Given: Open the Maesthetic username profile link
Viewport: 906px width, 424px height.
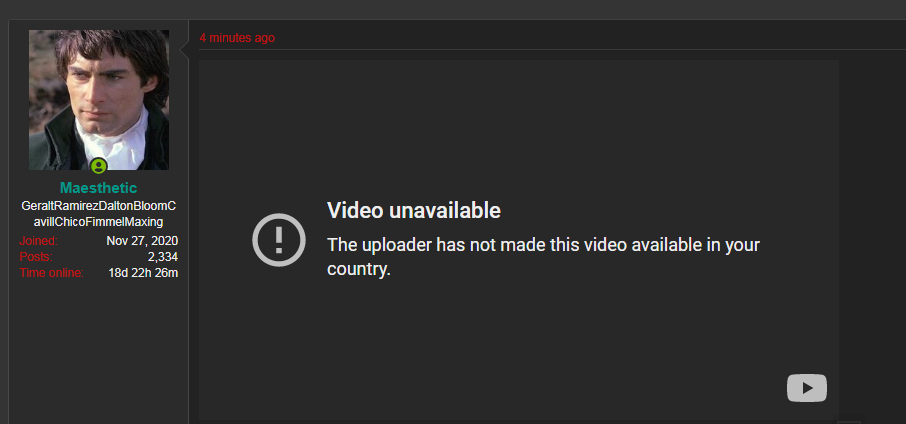Looking at the screenshot, I should 99,188.
